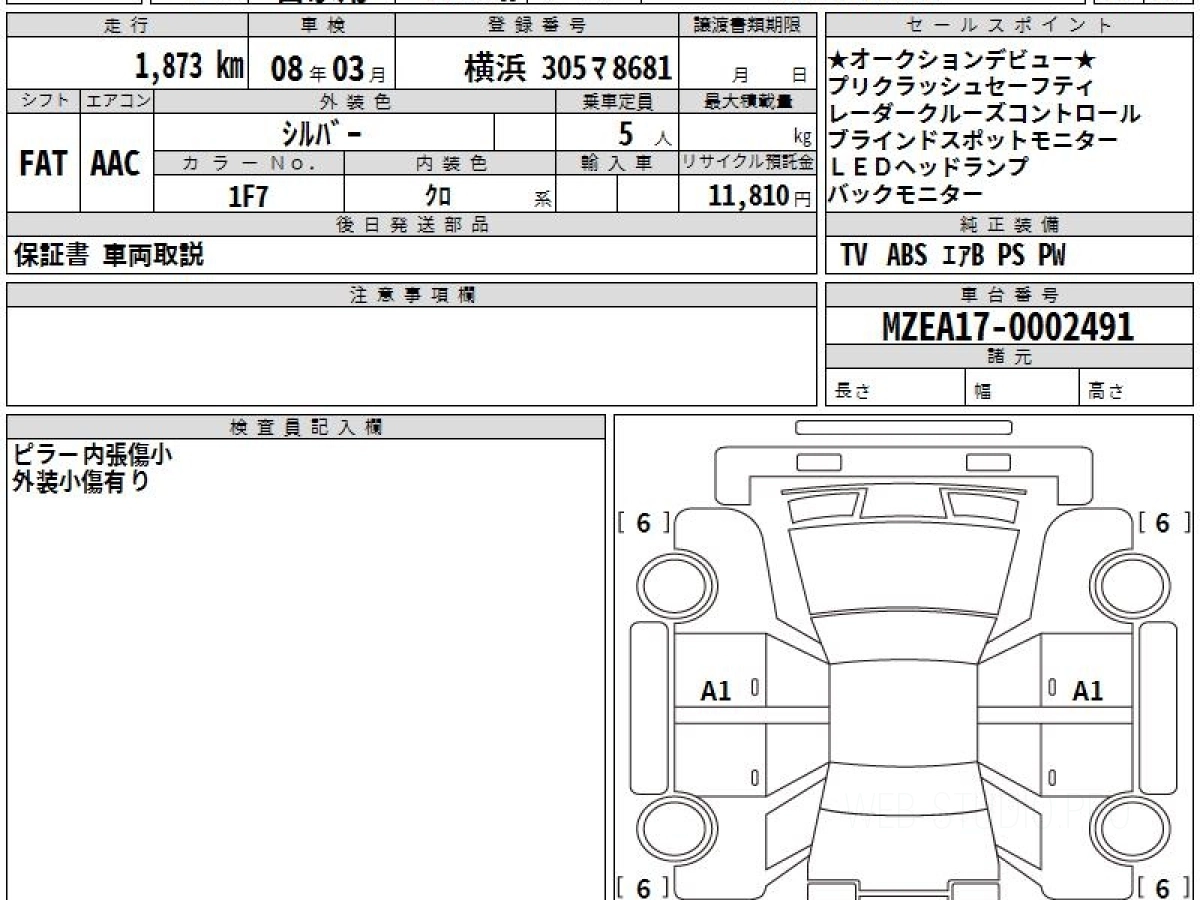Click the [6] mark at the diagram's bottom-left
Screen dimensions: 1200x900
643,887
